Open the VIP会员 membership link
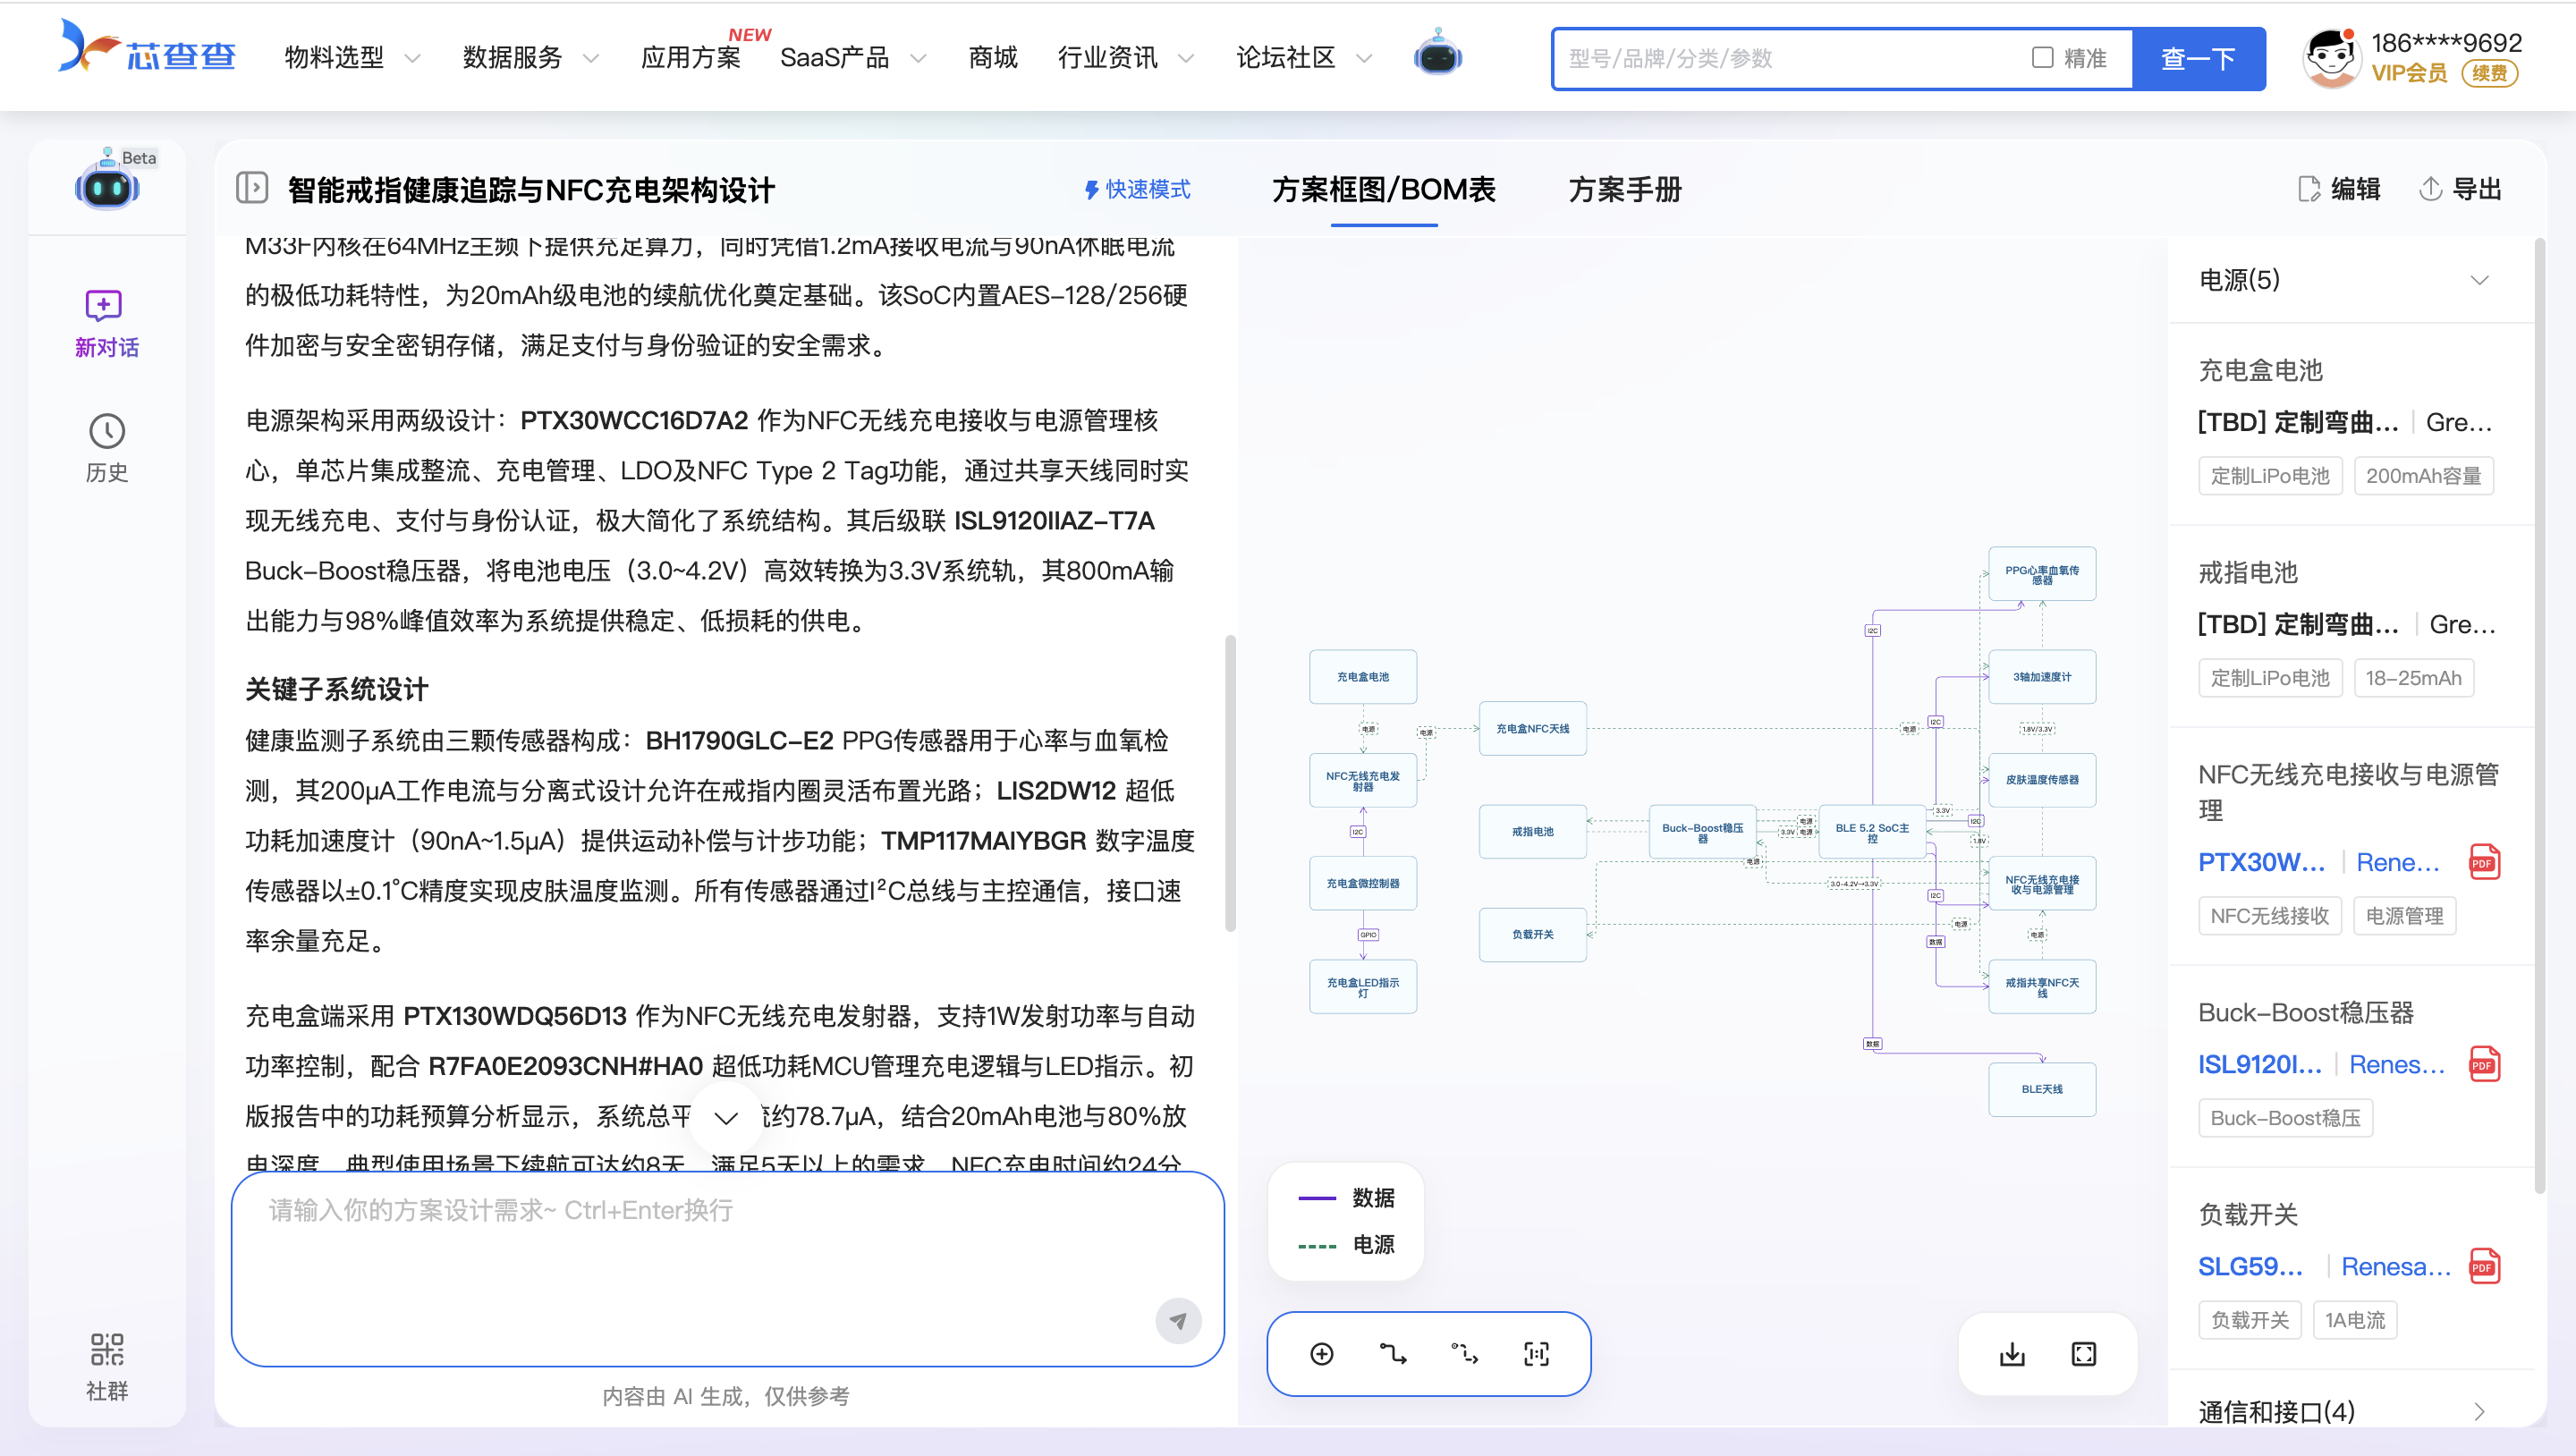Image resolution: width=2576 pixels, height=1456 pixels. click(x=2409, y=73)
